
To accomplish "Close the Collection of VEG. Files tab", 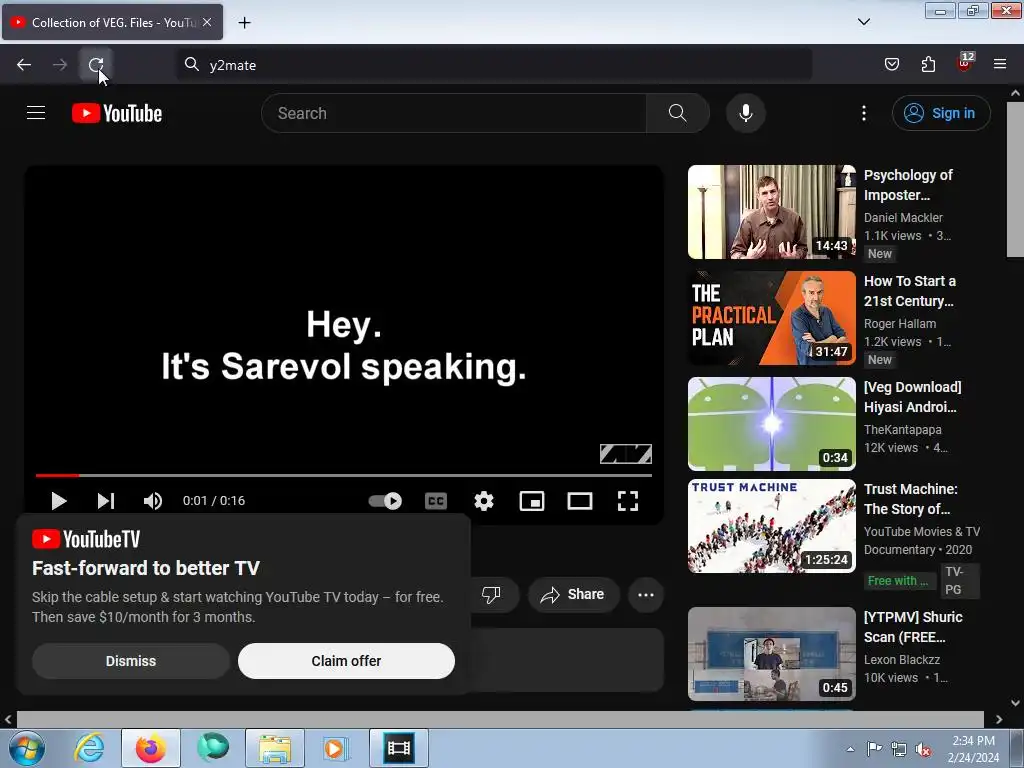I will (x=207, y=22).
